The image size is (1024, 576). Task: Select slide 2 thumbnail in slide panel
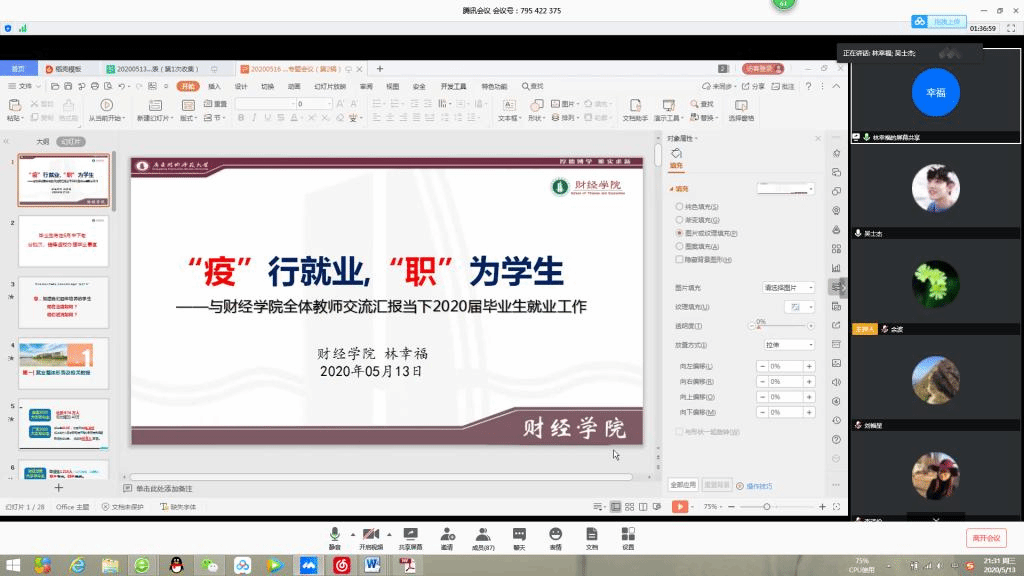[x=64, y=241]
